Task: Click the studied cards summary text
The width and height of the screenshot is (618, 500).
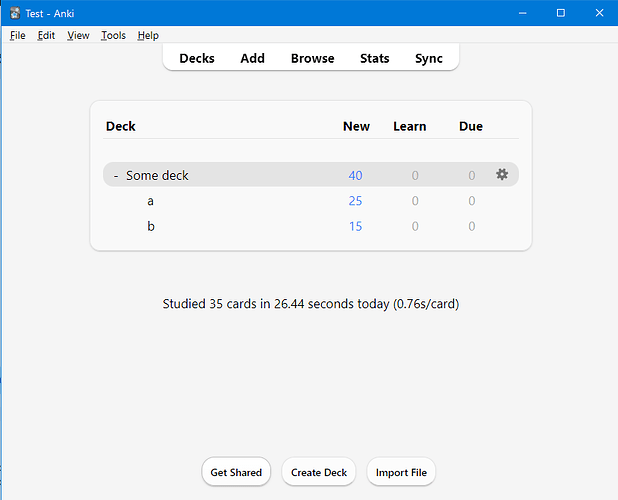Action: point(311,304)
